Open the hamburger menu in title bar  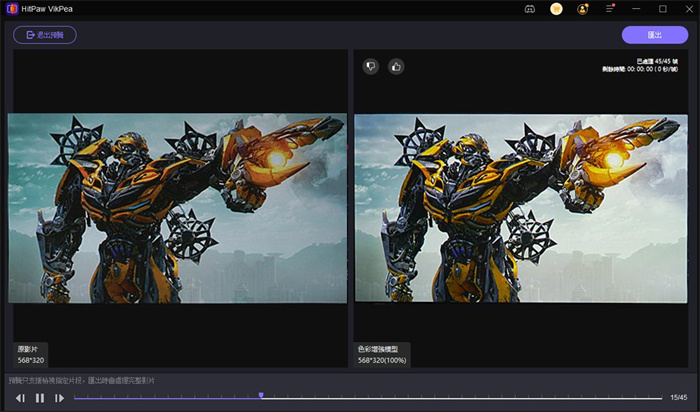610,9
